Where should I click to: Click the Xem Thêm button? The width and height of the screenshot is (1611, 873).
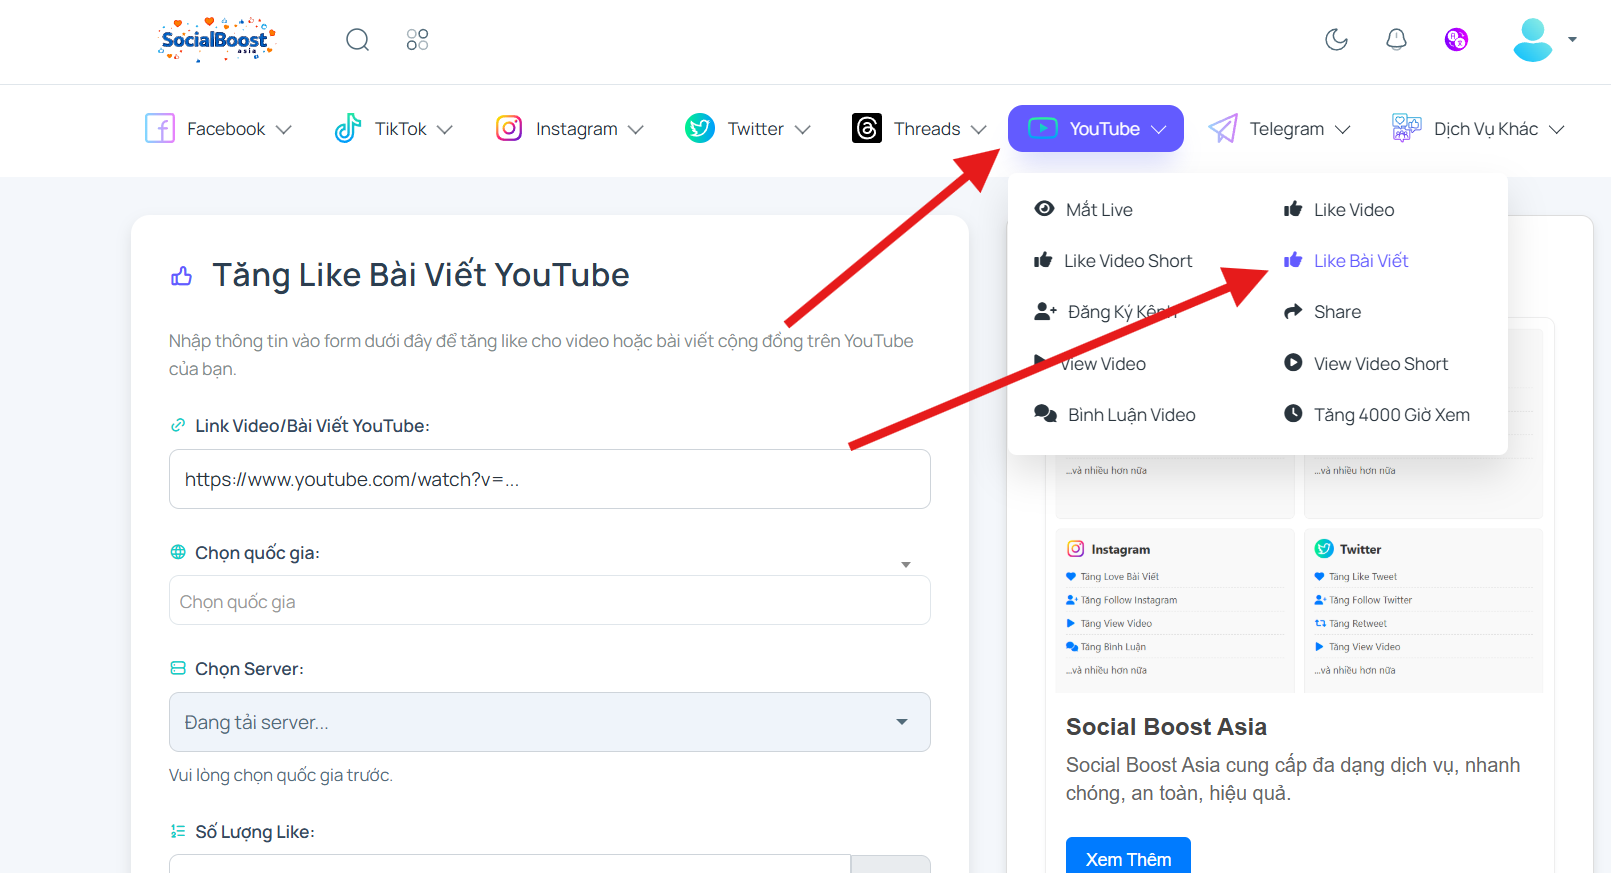click(x=1128, y=856)
